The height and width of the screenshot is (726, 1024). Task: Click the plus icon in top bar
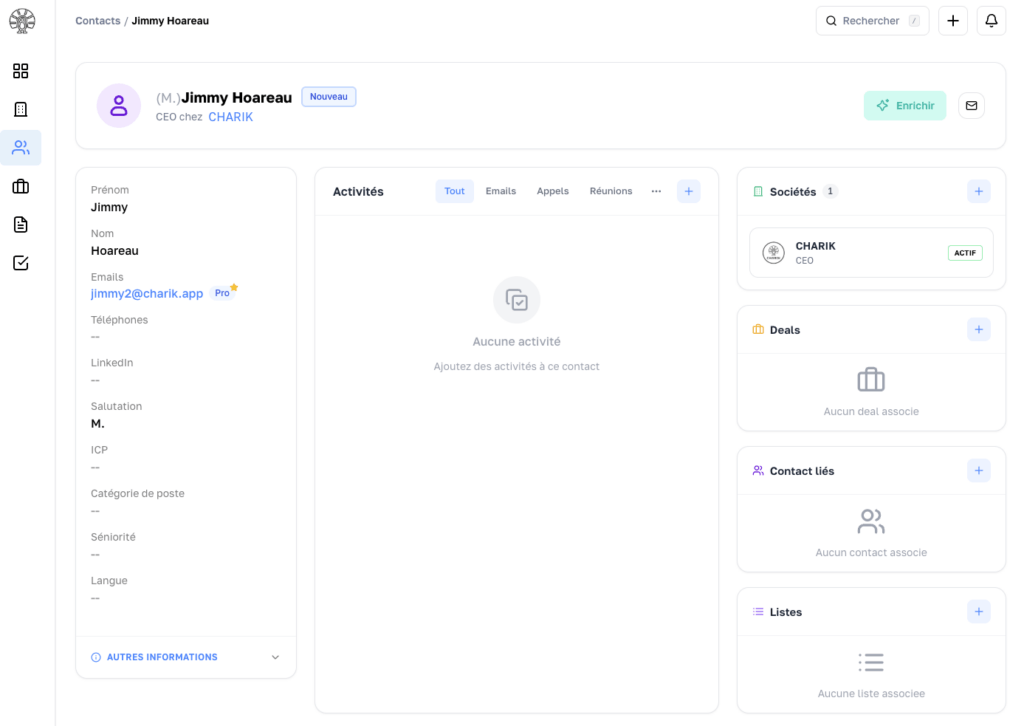point(952,21)
